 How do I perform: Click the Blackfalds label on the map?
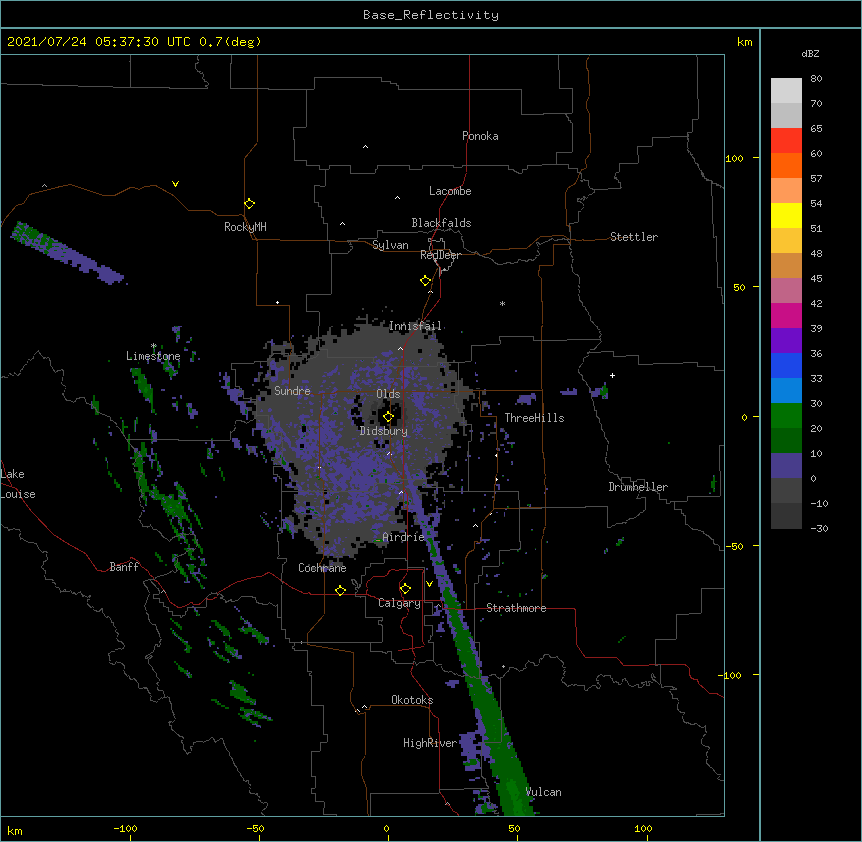[x=441, y=223]
